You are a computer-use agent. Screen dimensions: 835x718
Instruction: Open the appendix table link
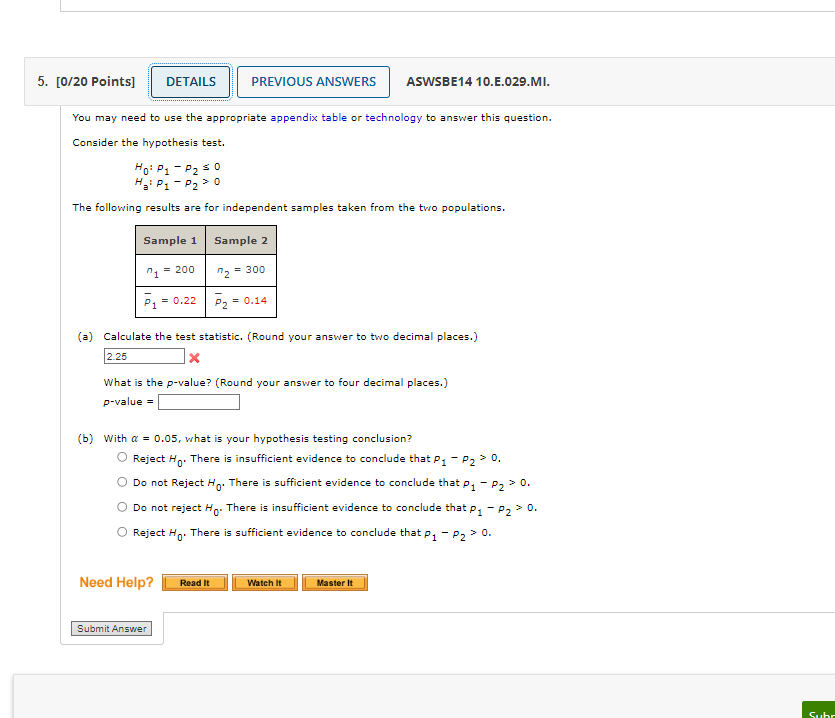point(308,118)
